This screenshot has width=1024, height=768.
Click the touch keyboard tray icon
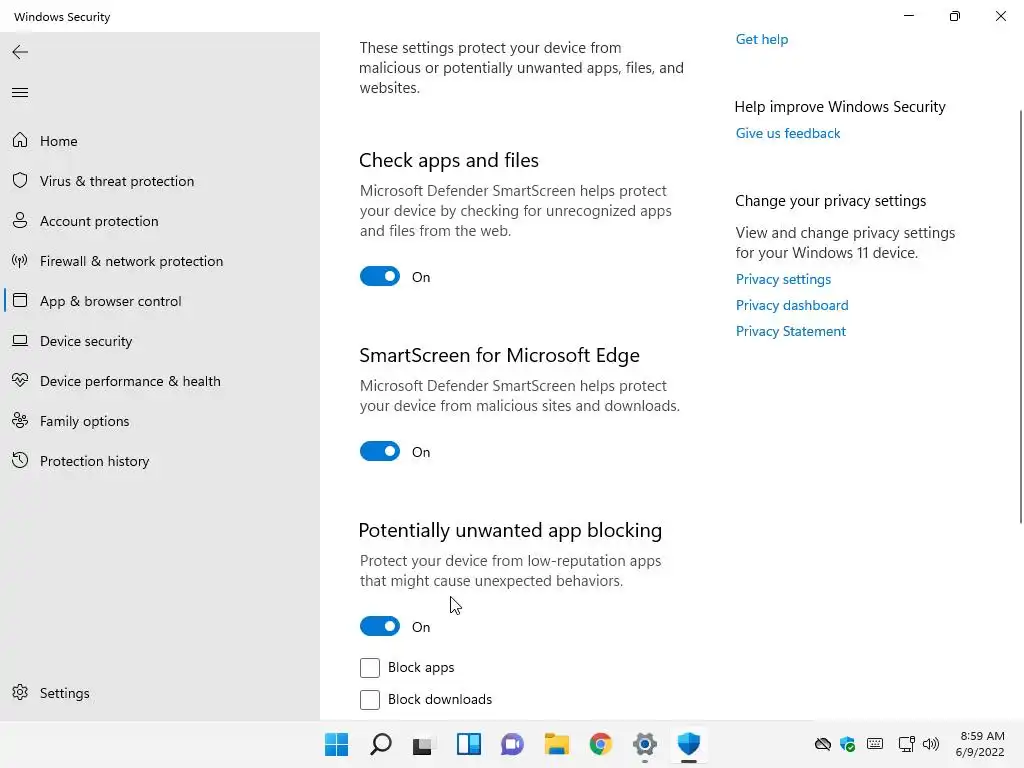tap(875, 744)
